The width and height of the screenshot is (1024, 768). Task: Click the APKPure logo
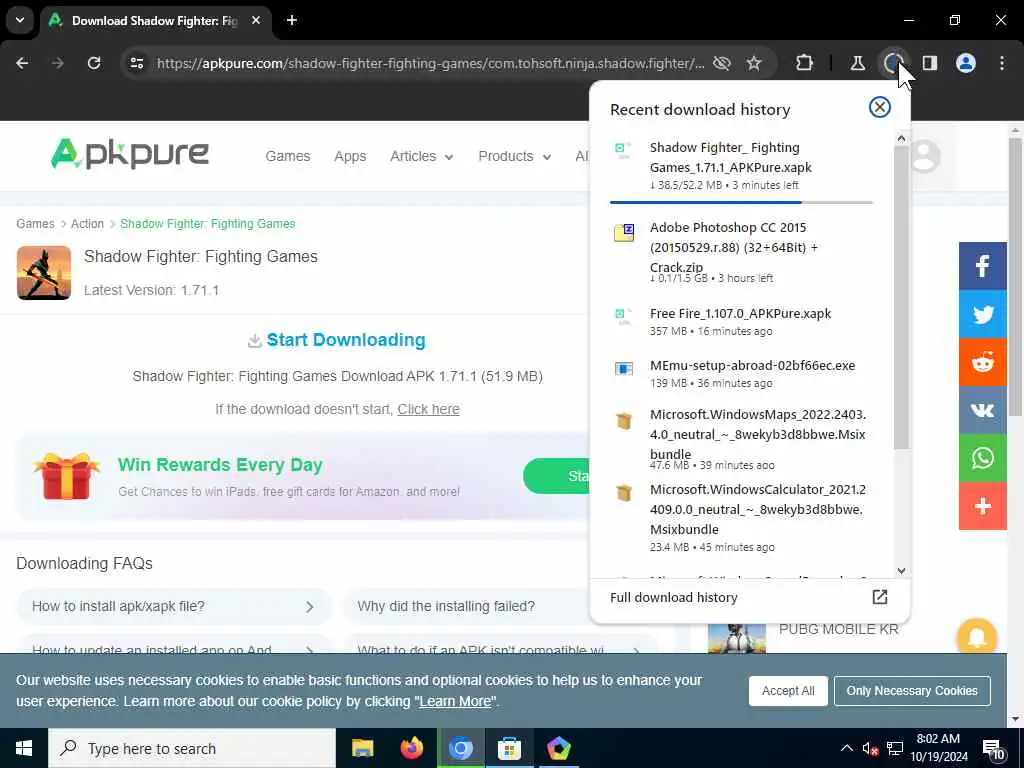coord(130,154)
